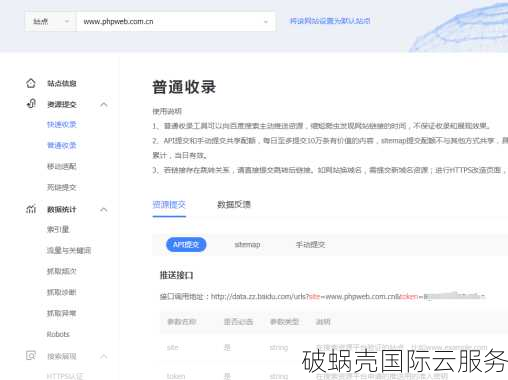Click the 资源提交 sidebar icon

pos(31,104)
